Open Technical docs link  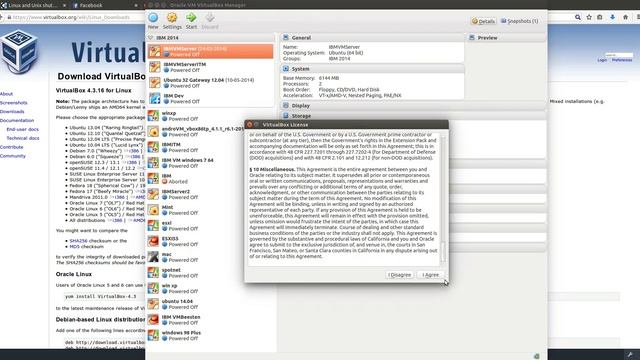22,138
